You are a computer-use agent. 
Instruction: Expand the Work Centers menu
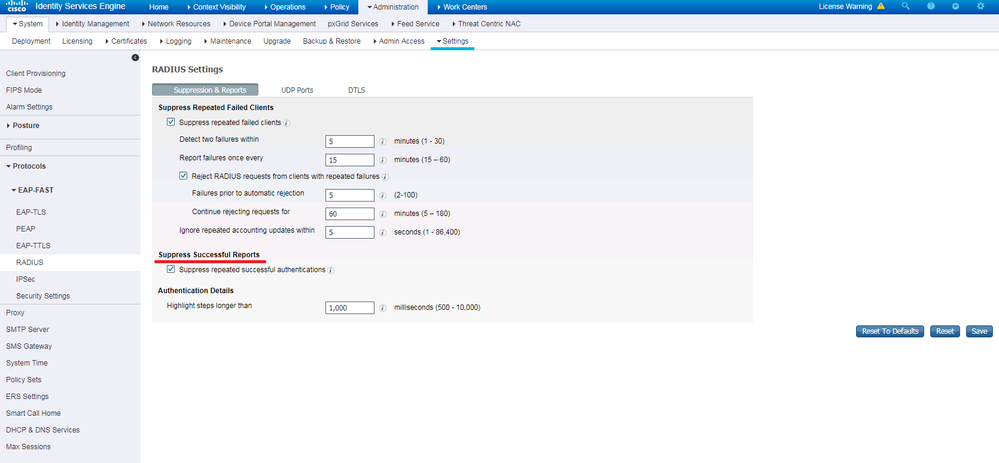pos(462,7)
